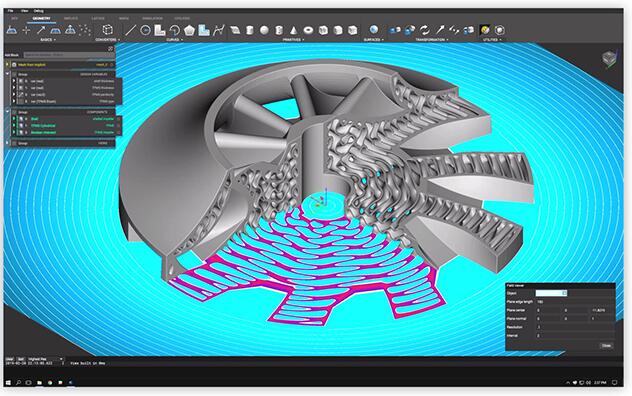The height and width of the screenshot is (396, 632).
Task: Click the rotate transformation icon
Action: click(x=424, y=30)
